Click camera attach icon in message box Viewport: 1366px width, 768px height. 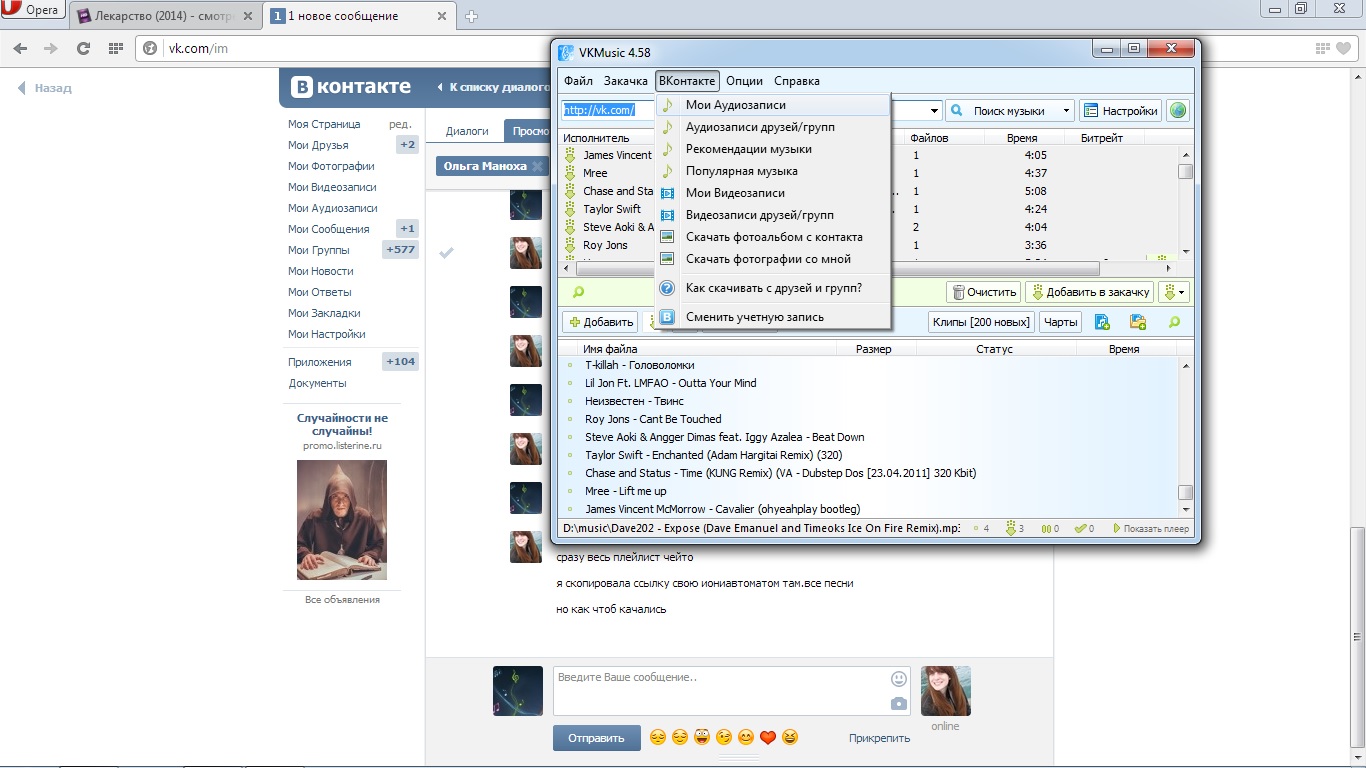pos(899,704)
